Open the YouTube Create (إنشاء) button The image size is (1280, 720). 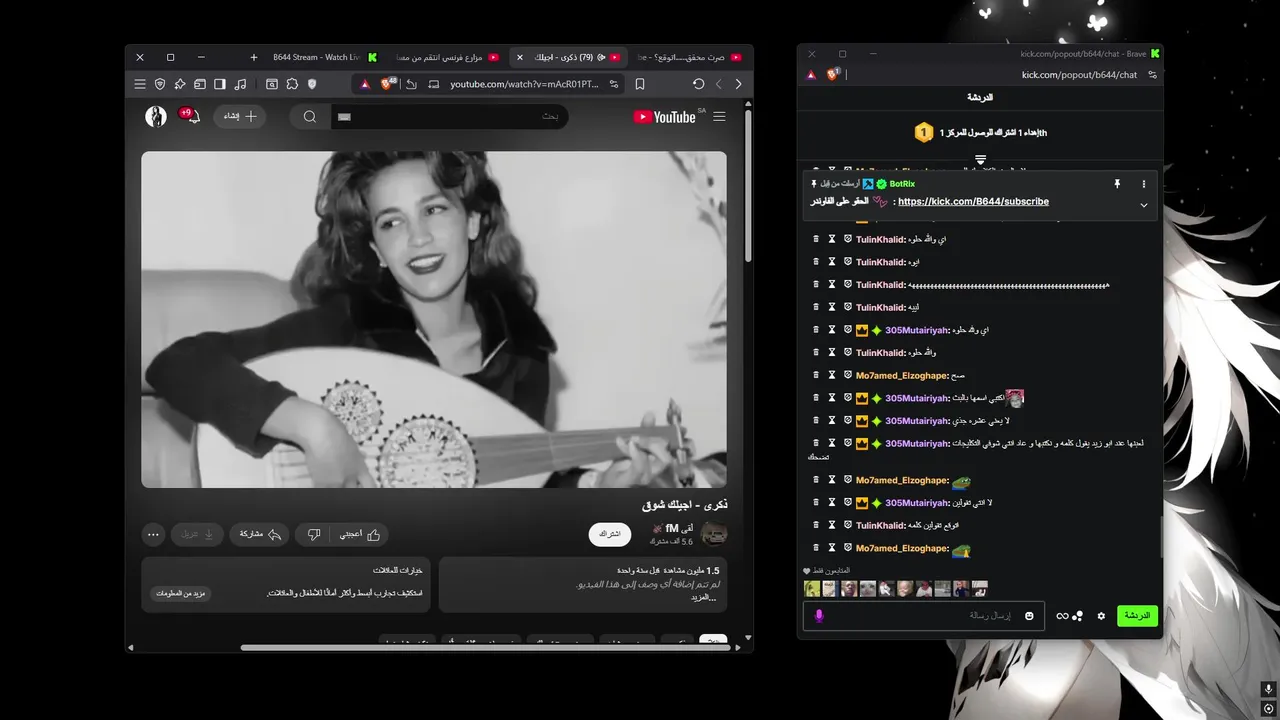[x=239, y=117]
